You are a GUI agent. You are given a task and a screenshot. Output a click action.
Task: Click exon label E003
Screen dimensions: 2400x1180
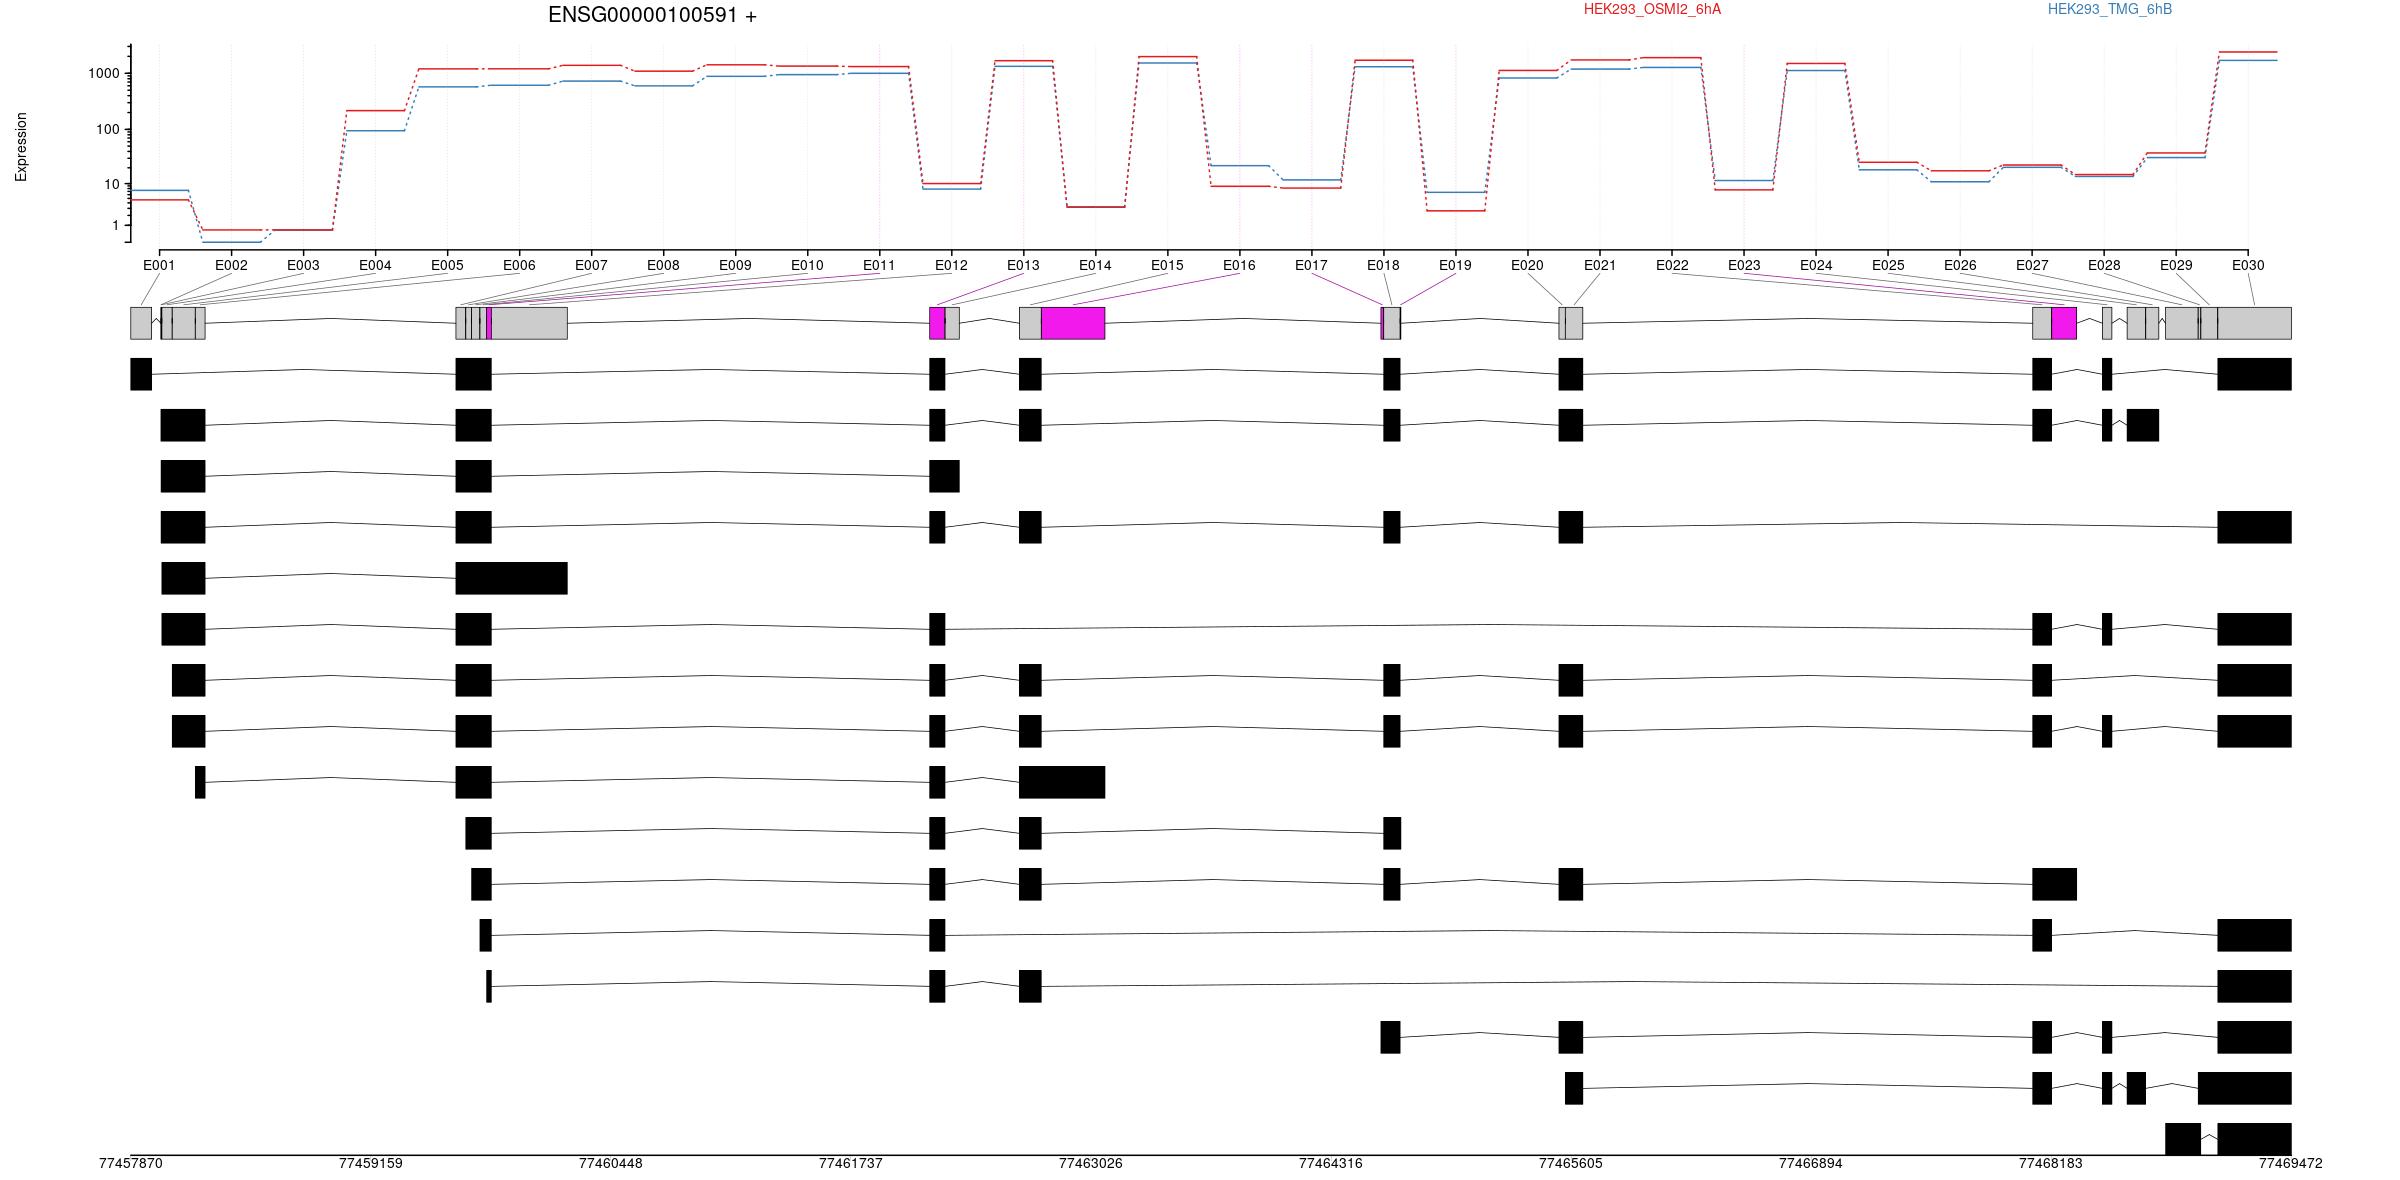(303, 265)
